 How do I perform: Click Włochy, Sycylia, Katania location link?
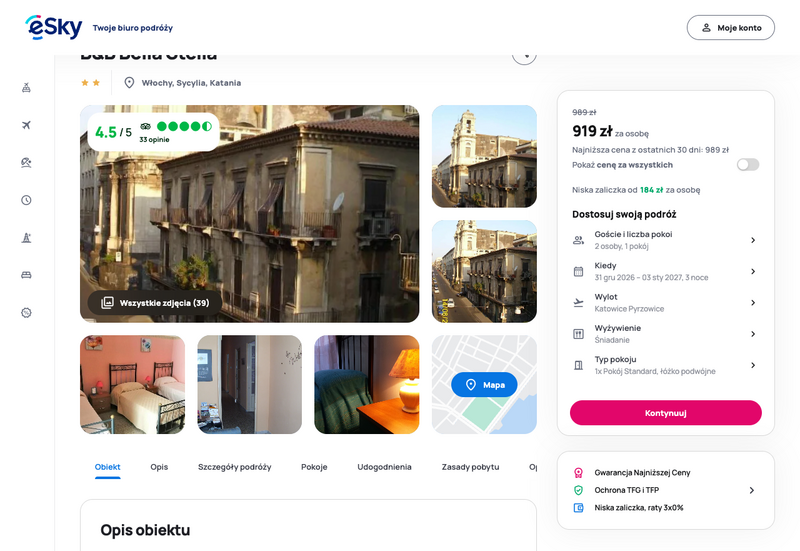pos(191,83)
